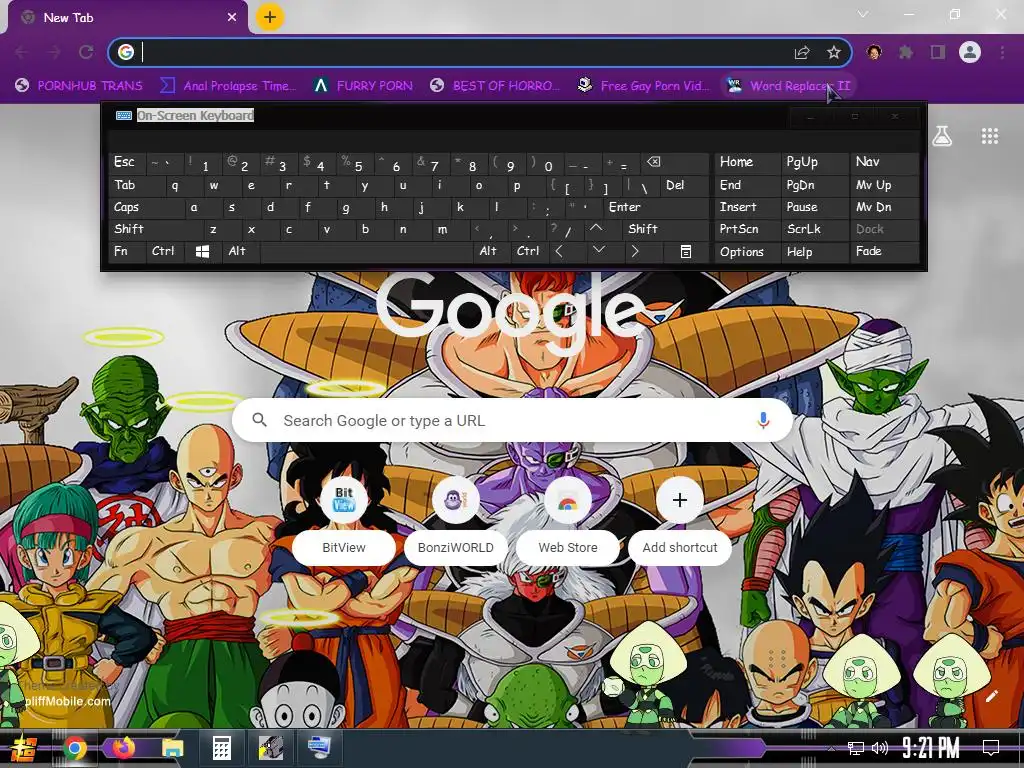Screen dimensions: 1024x768
Task: Click the Enter key on keyboard
Action: coord(656,207)
